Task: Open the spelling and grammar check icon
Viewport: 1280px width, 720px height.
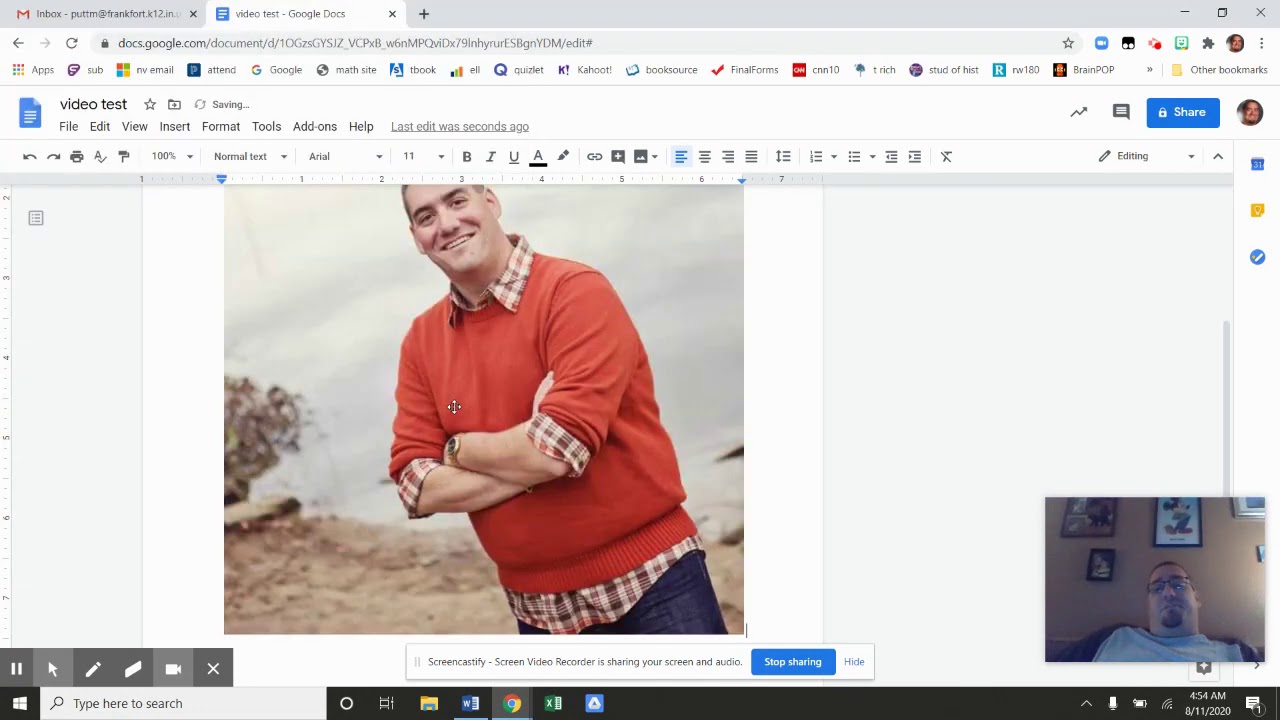Action: pyautogui.click(x=100, y=156)
